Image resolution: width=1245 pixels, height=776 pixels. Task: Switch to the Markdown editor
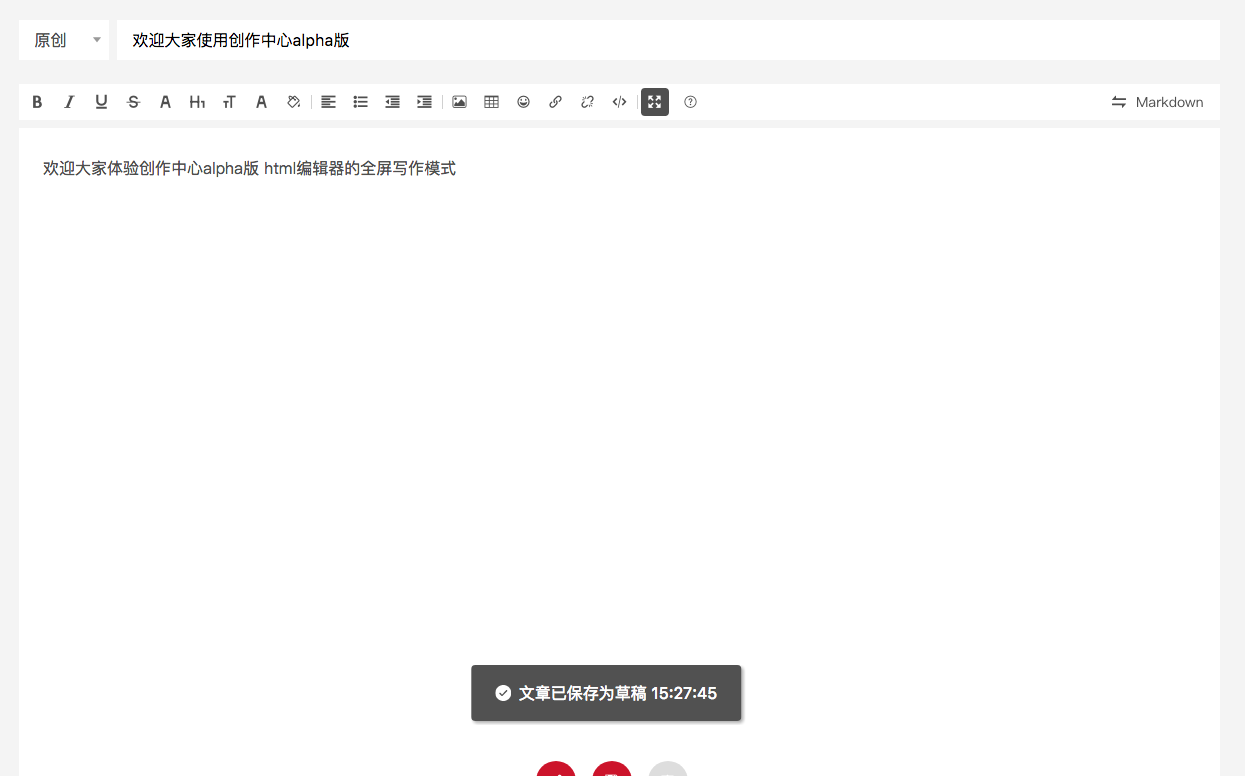click(x=1157, y=102)
